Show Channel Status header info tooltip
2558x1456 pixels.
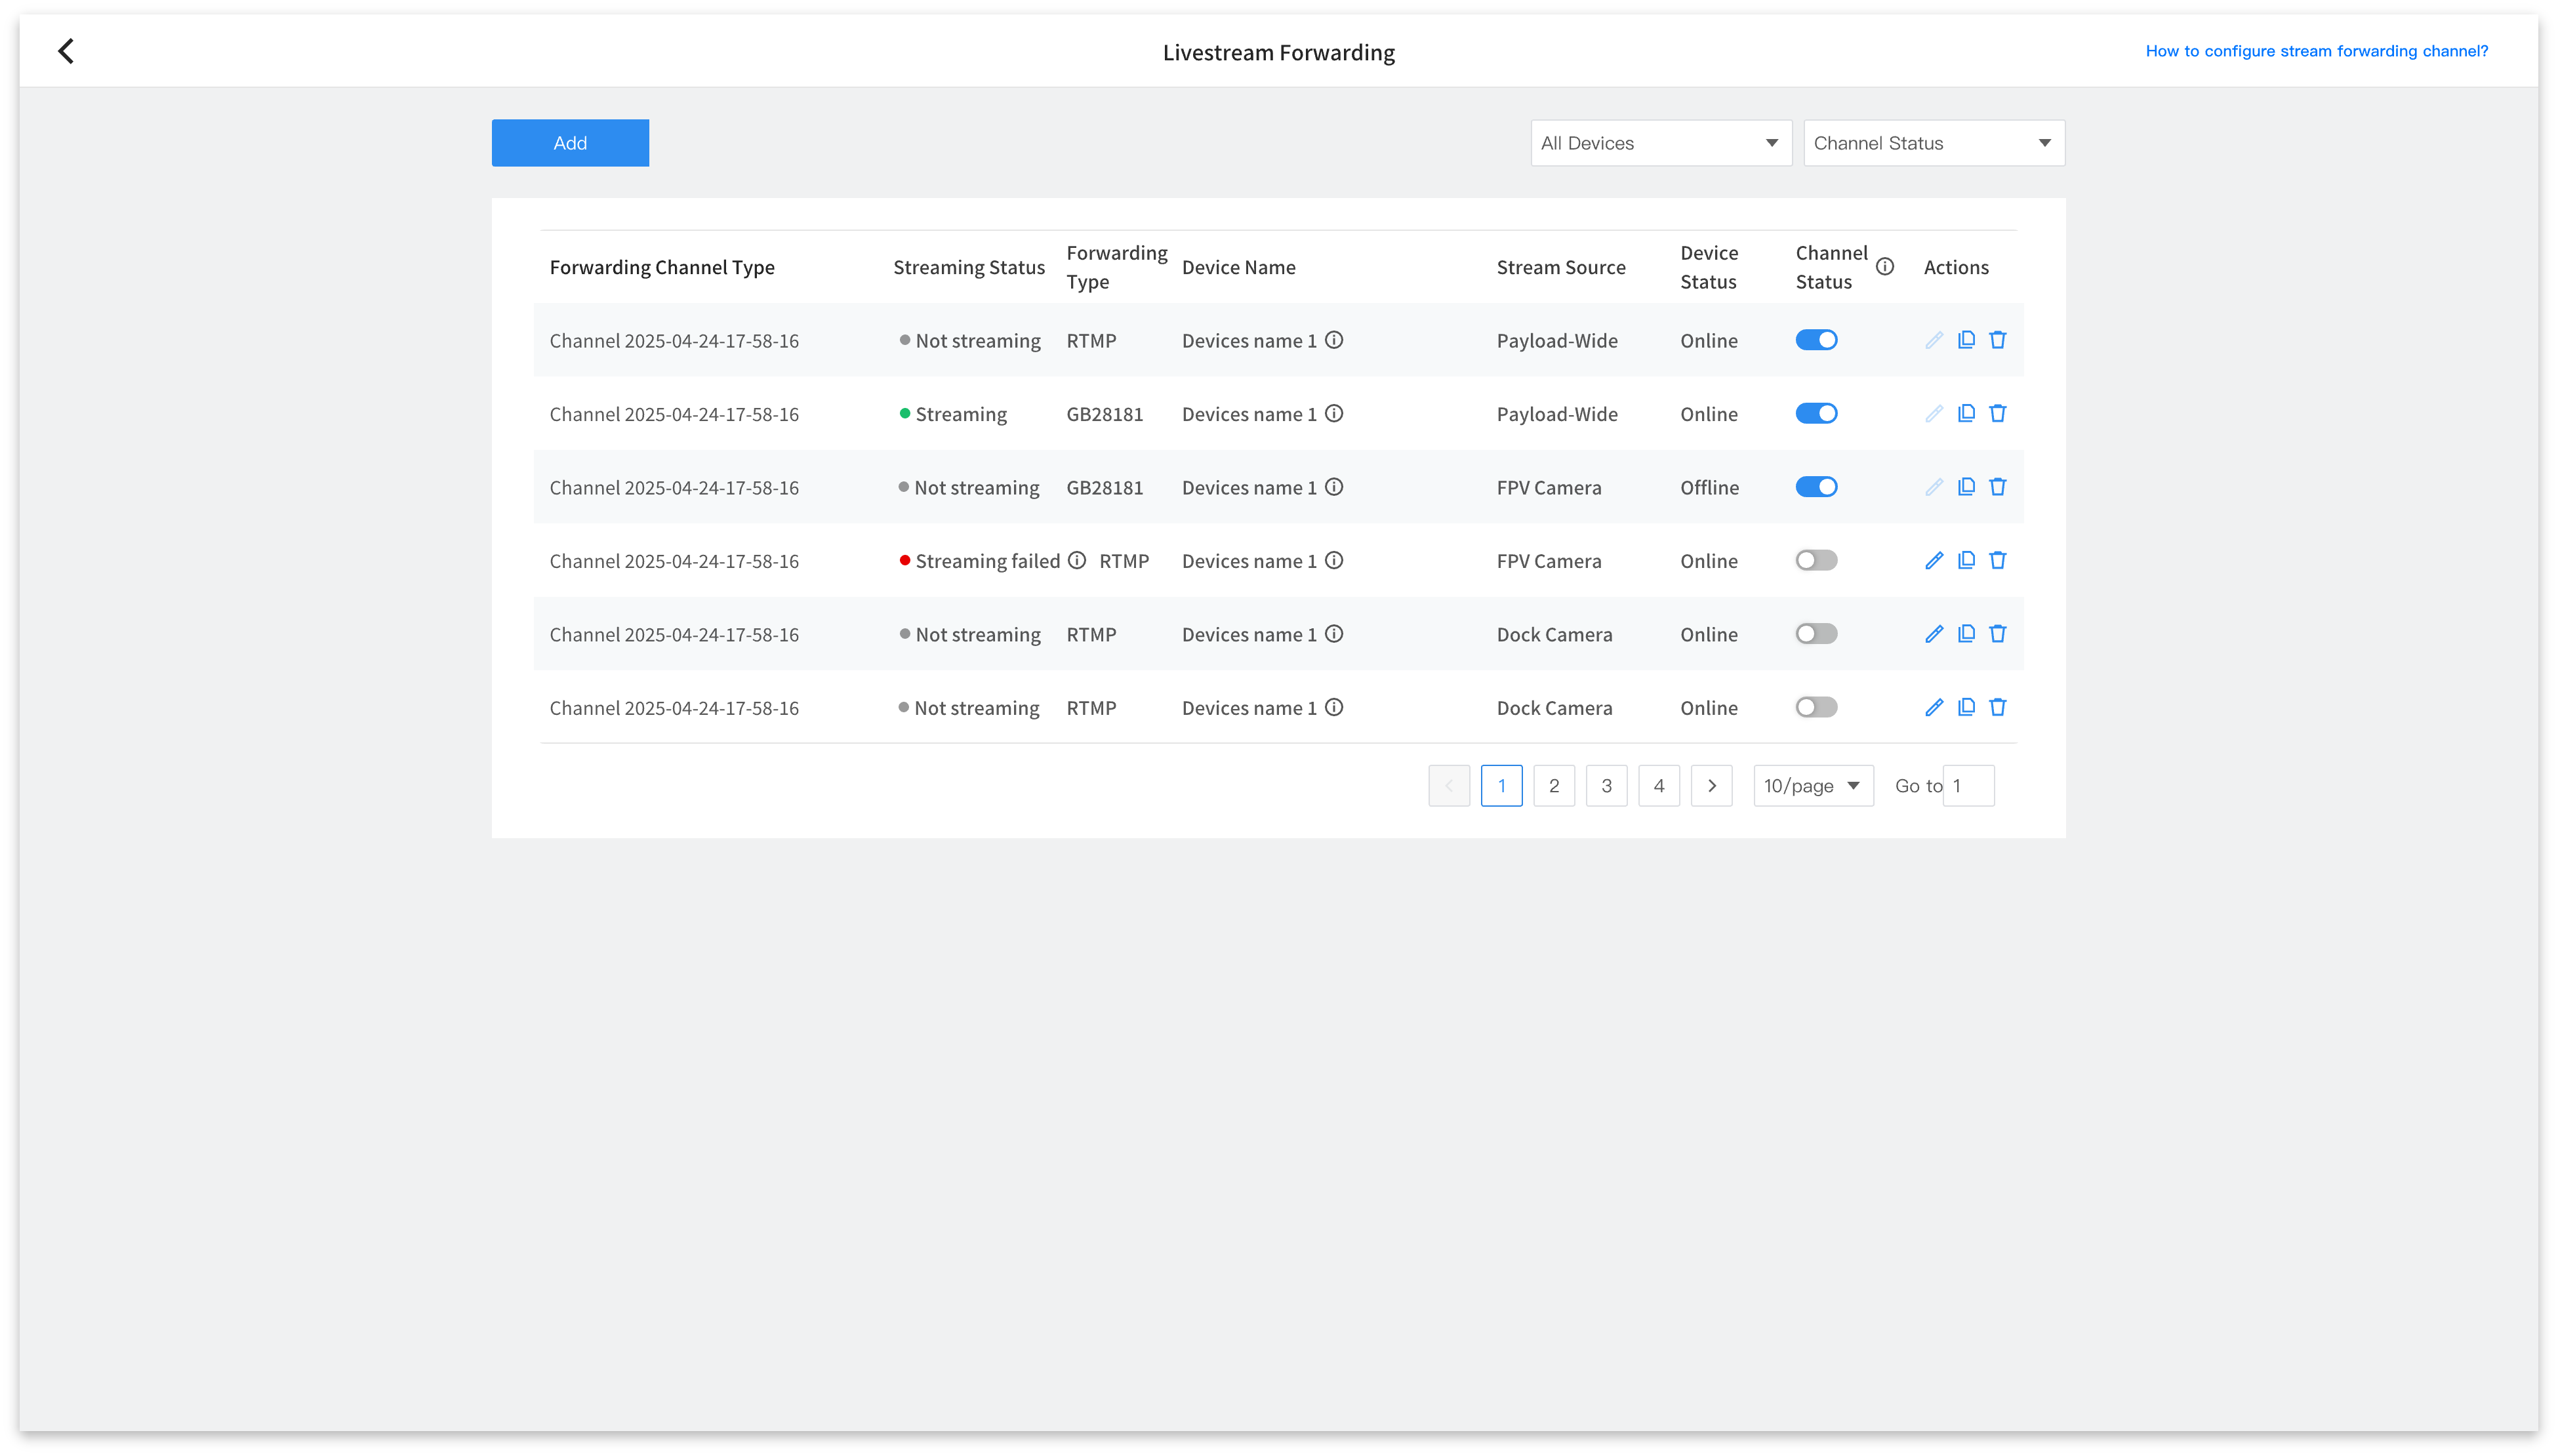pyautogui.click(x=1884, y=266)
